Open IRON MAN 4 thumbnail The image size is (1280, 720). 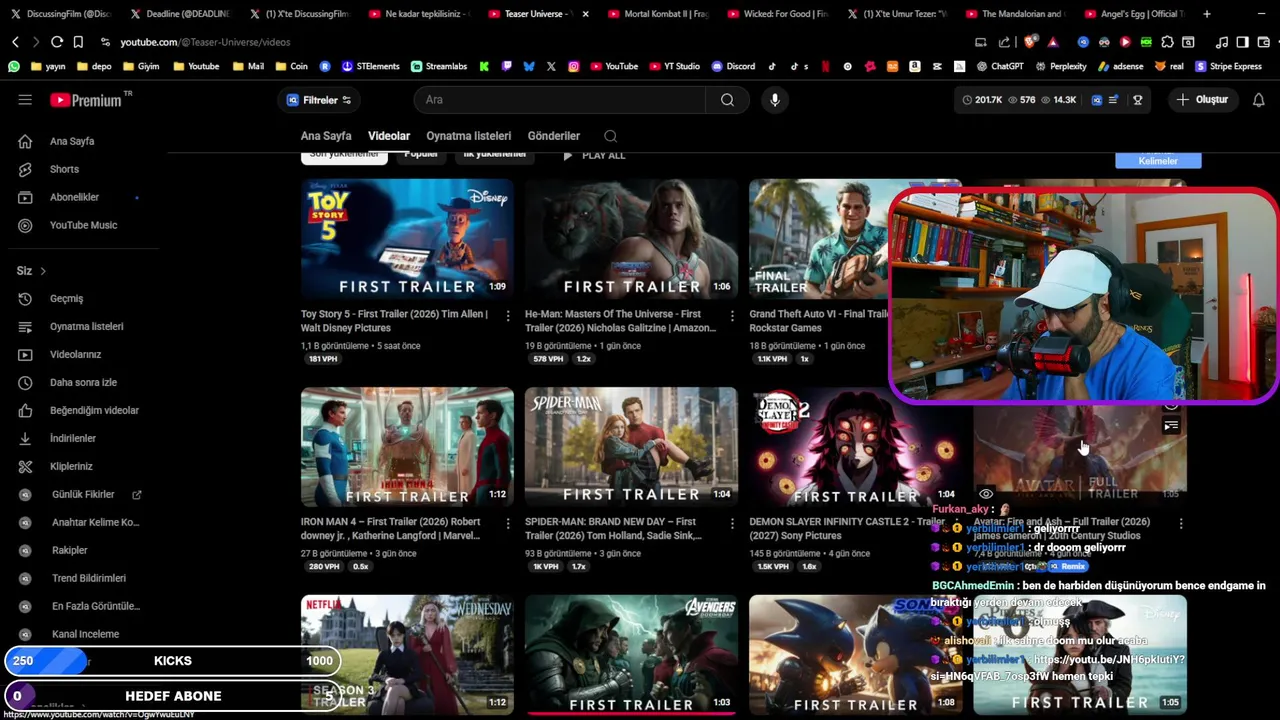(x=407, y=447)
